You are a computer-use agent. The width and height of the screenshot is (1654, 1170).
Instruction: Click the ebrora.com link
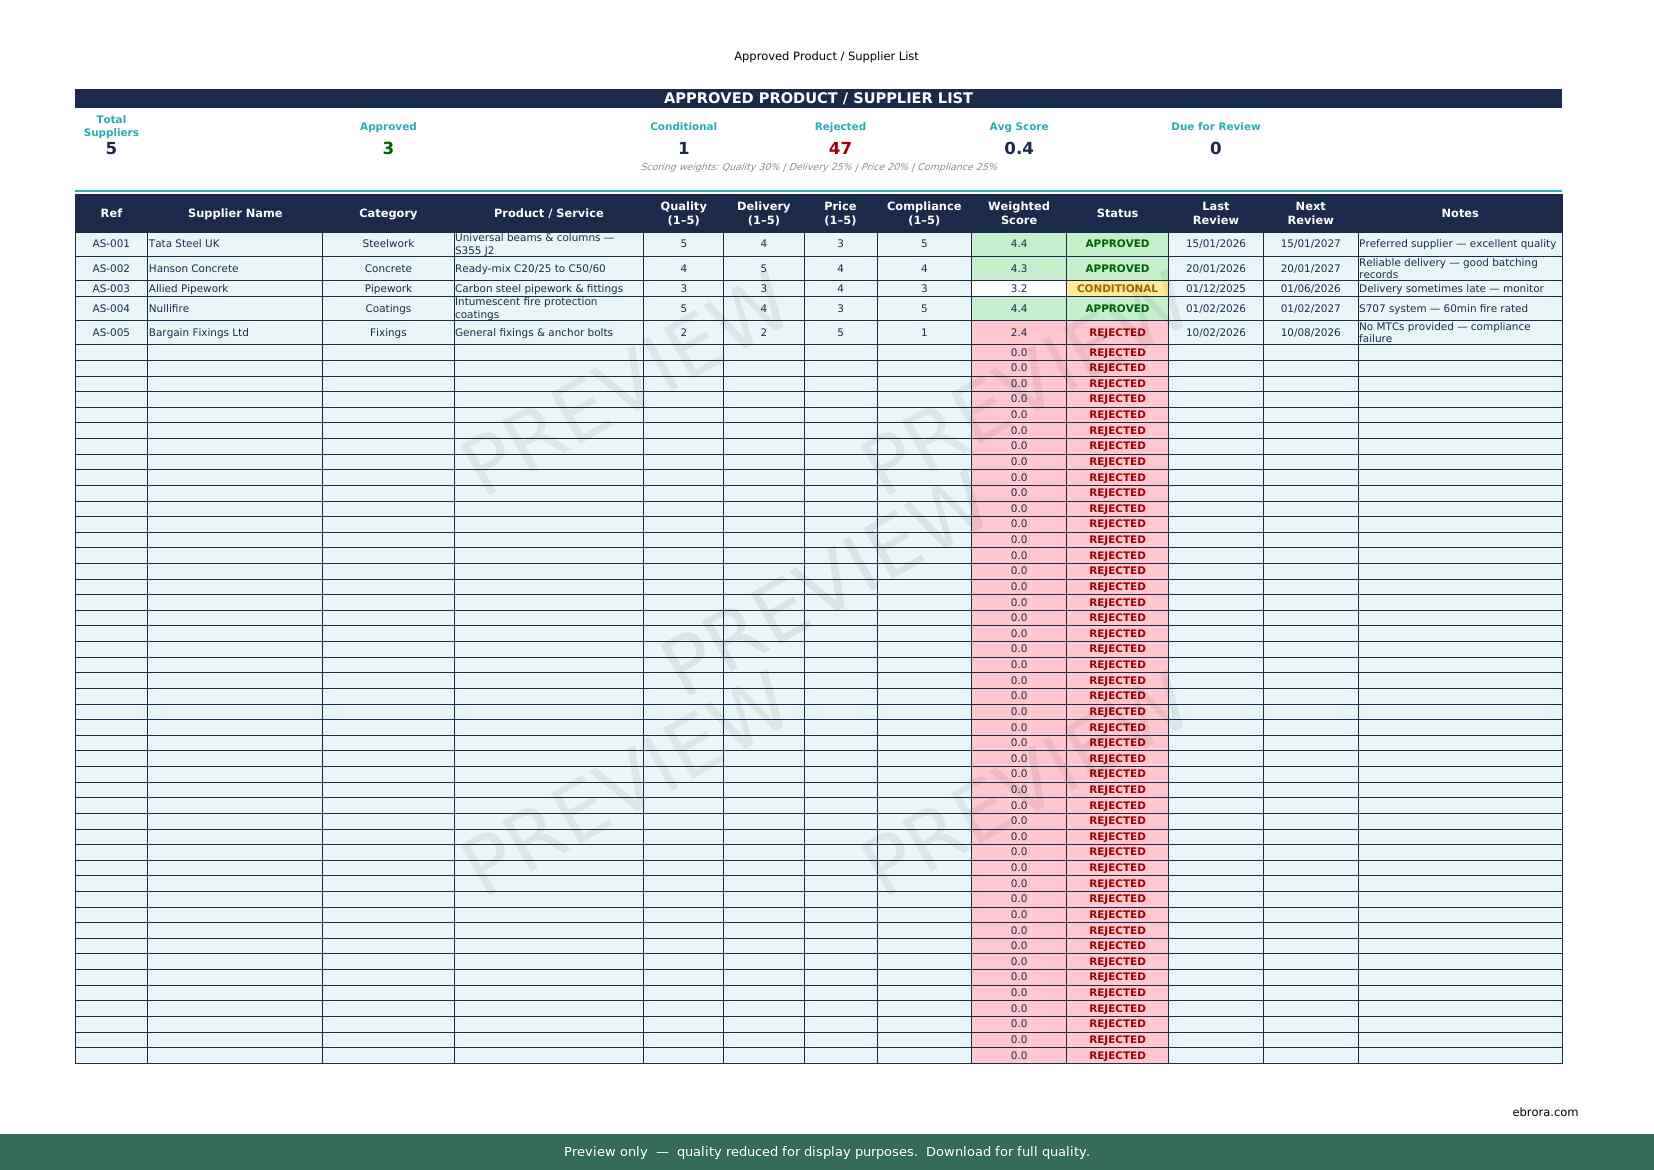[x=1544, y=1112]
